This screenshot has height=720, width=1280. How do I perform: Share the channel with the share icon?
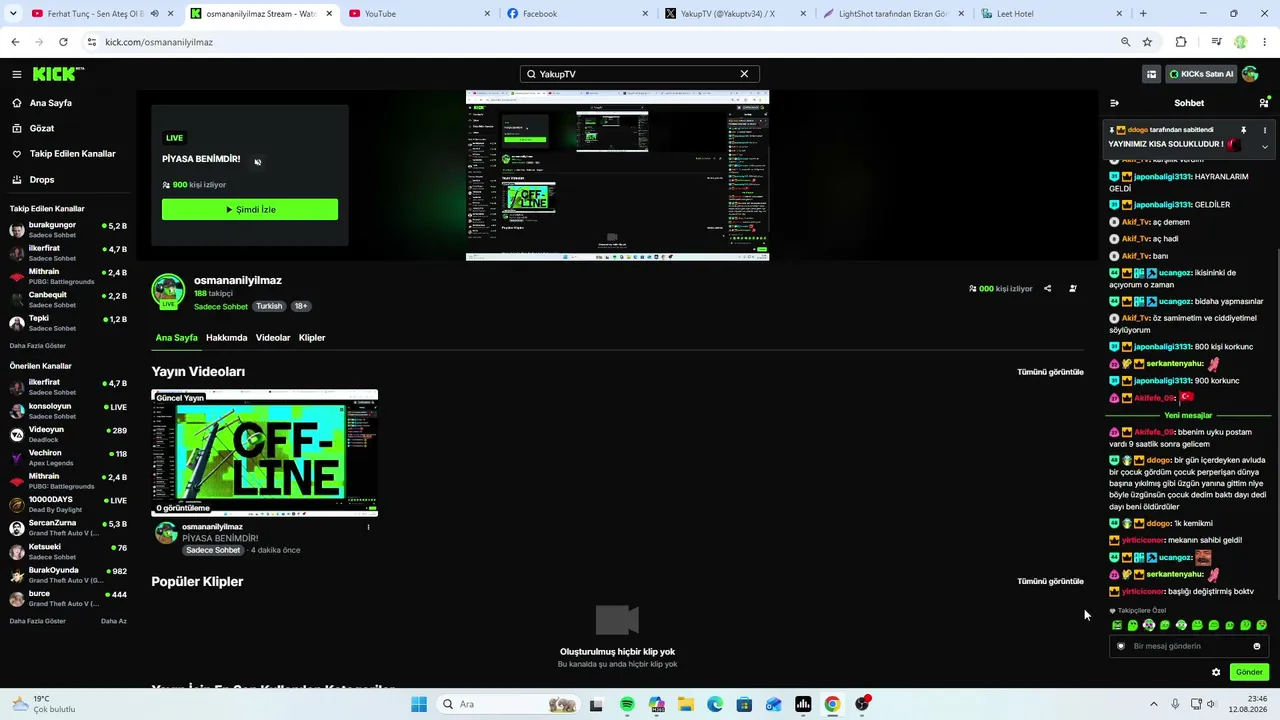click(x=1048, y=289)
